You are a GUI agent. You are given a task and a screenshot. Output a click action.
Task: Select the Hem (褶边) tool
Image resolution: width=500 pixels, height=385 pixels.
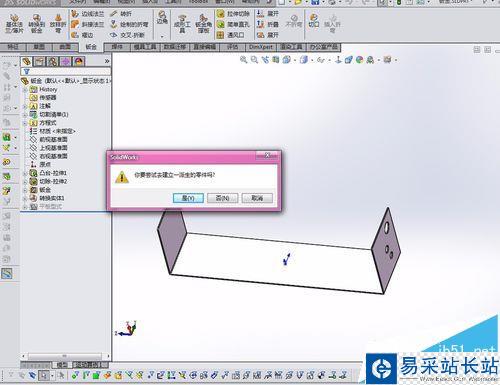[x=83, y=35]
